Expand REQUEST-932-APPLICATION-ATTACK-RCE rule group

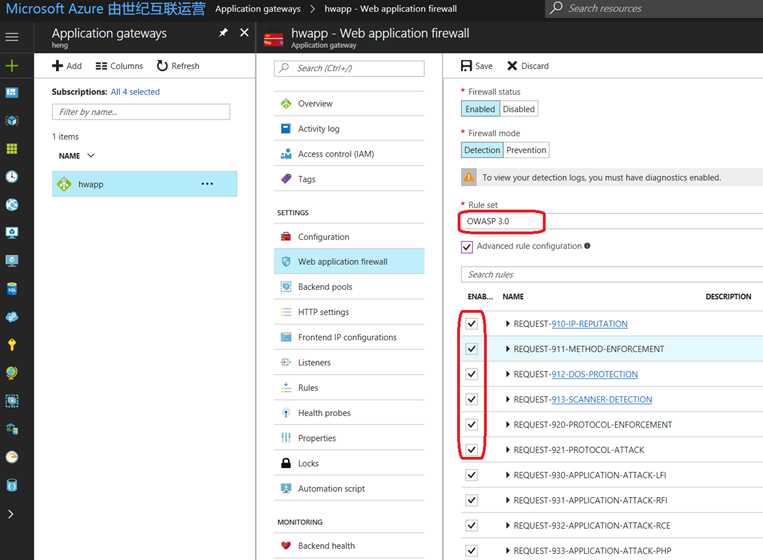508,525
